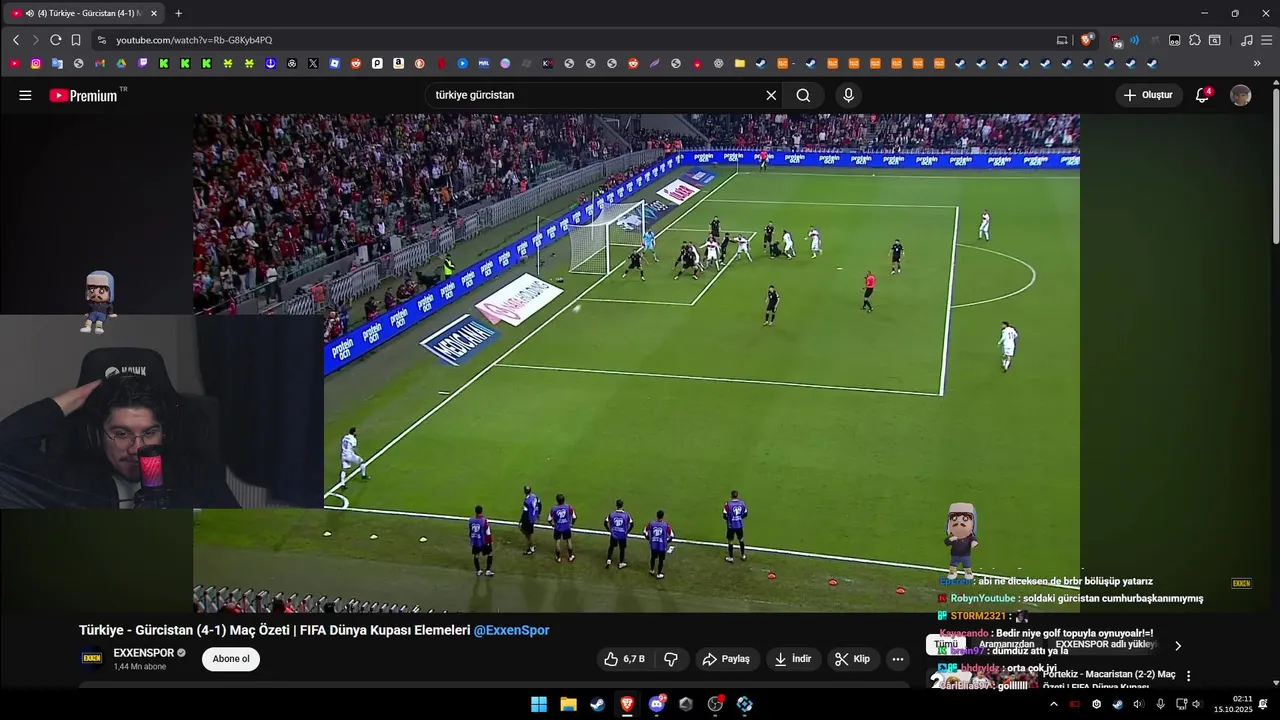Open the Windows Start menu
Screen dimensions: 1280x720
click(539, 704)
